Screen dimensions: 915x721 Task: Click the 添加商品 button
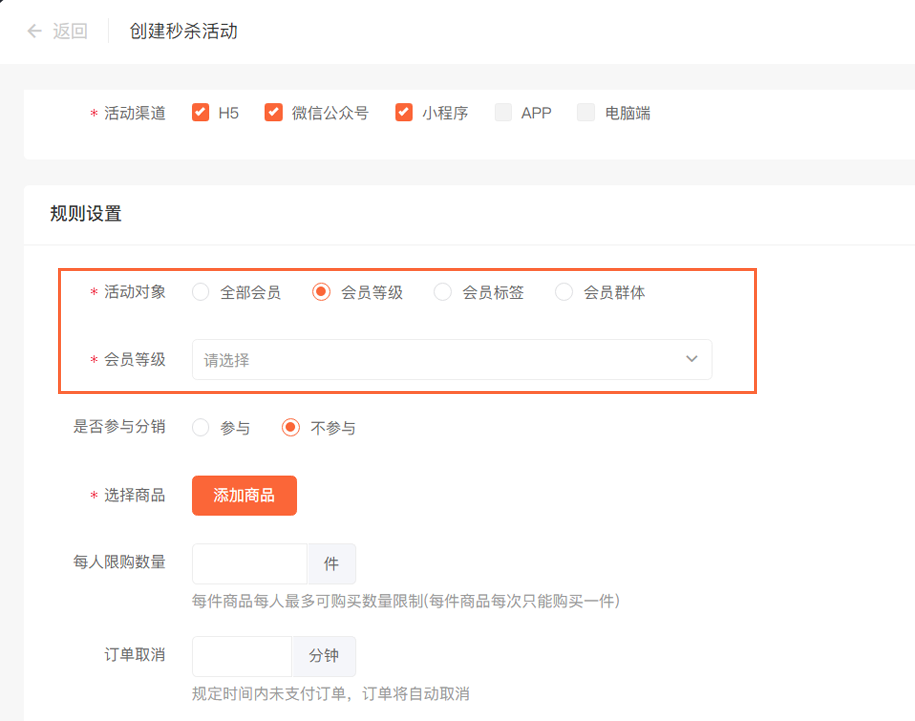click(244, 495)
